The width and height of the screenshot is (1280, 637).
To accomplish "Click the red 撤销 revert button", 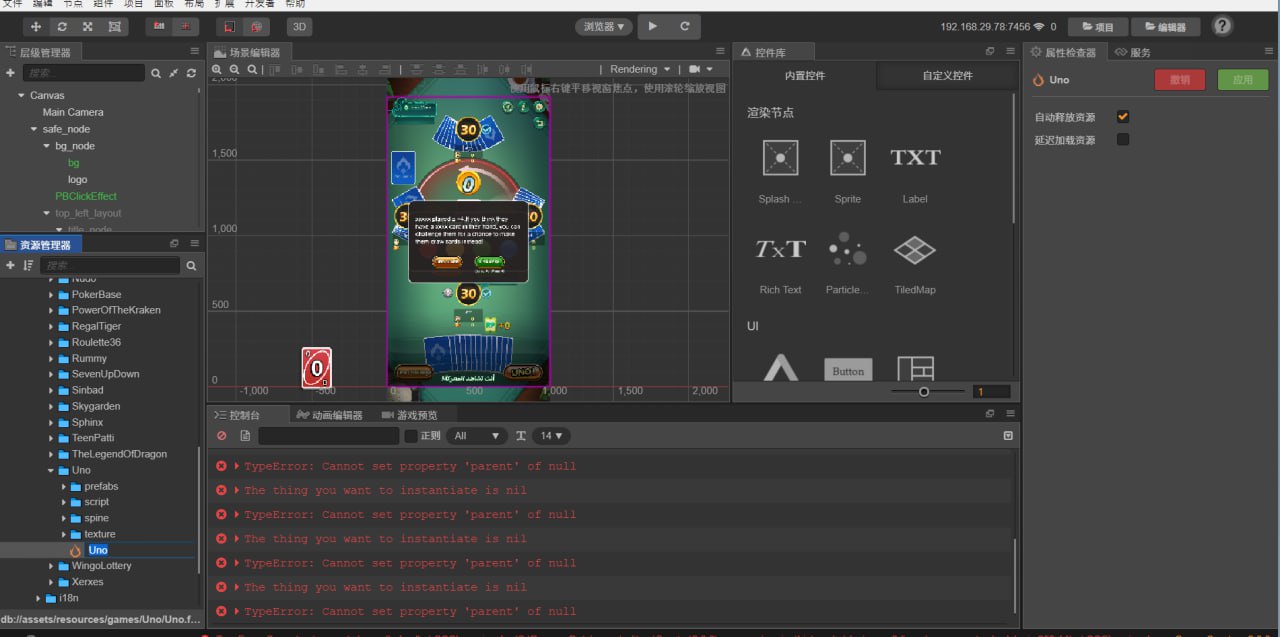I will pos(1179,80).
